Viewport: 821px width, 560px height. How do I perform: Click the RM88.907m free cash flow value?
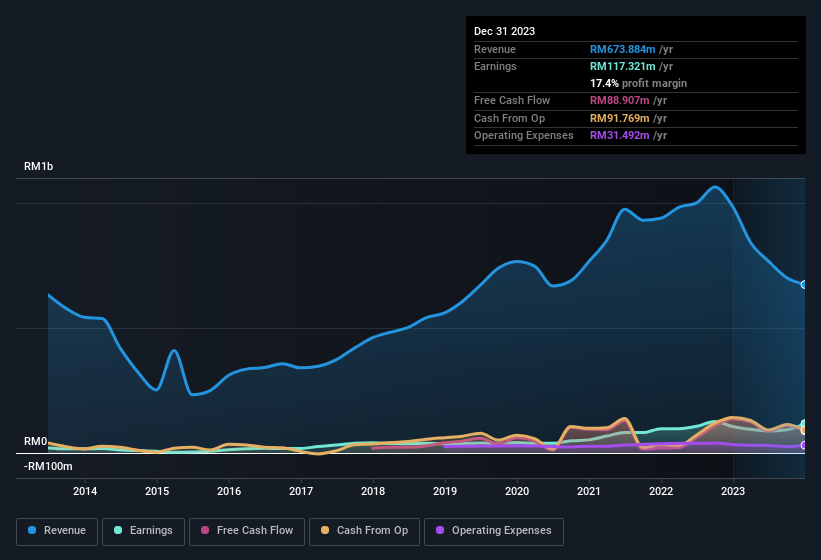click(619, 100)
